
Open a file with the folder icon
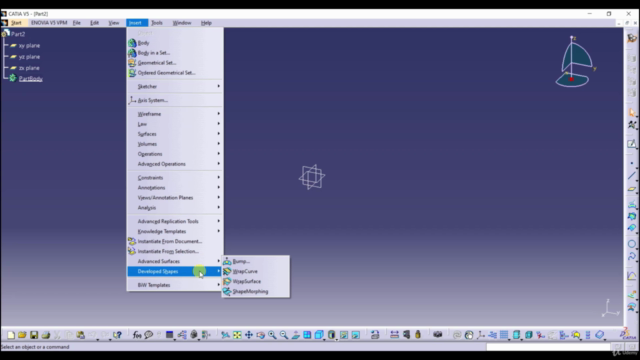click(x=22, y=335)
